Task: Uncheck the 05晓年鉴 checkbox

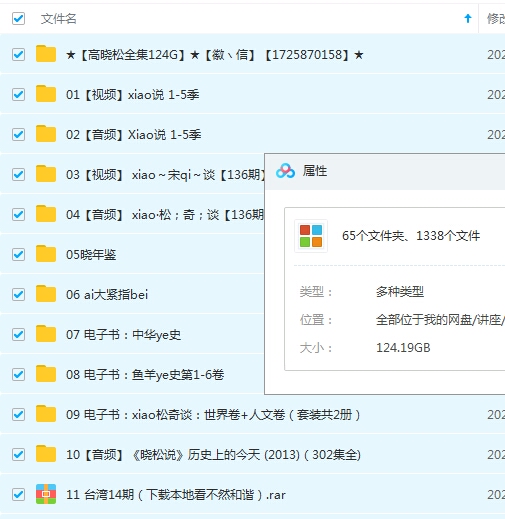Action: [18, 254]
